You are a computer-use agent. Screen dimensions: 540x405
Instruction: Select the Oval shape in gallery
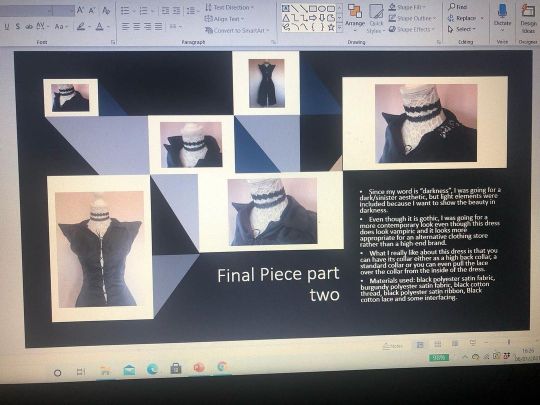click(322, 8)
